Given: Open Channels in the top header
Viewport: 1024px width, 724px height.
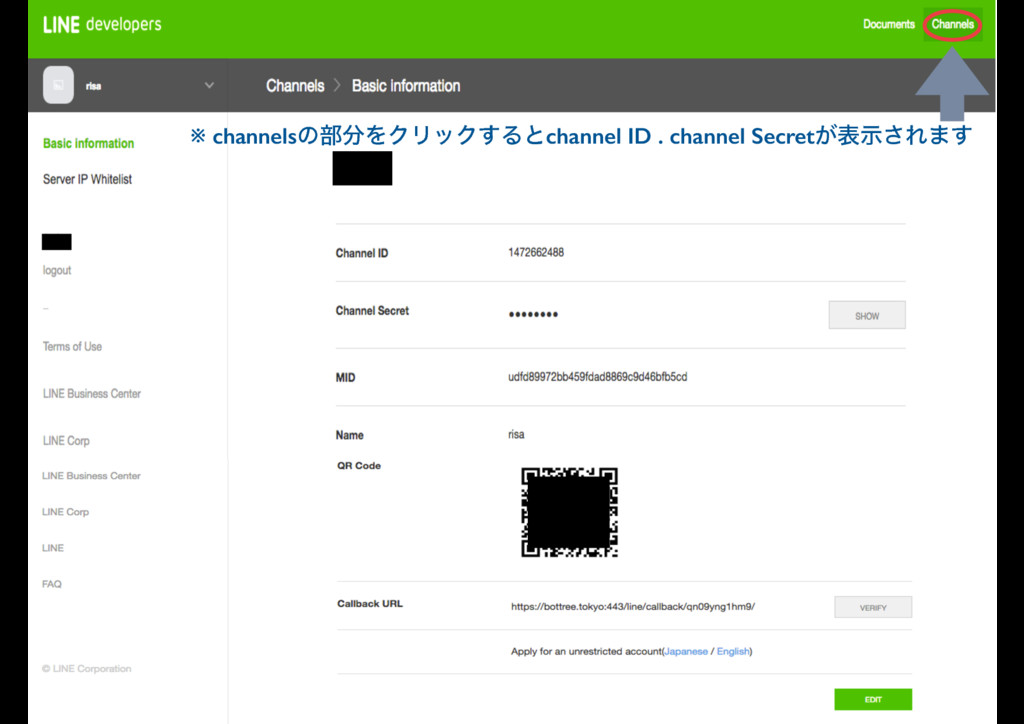Looking at the screenshot, I should [952, 24].
